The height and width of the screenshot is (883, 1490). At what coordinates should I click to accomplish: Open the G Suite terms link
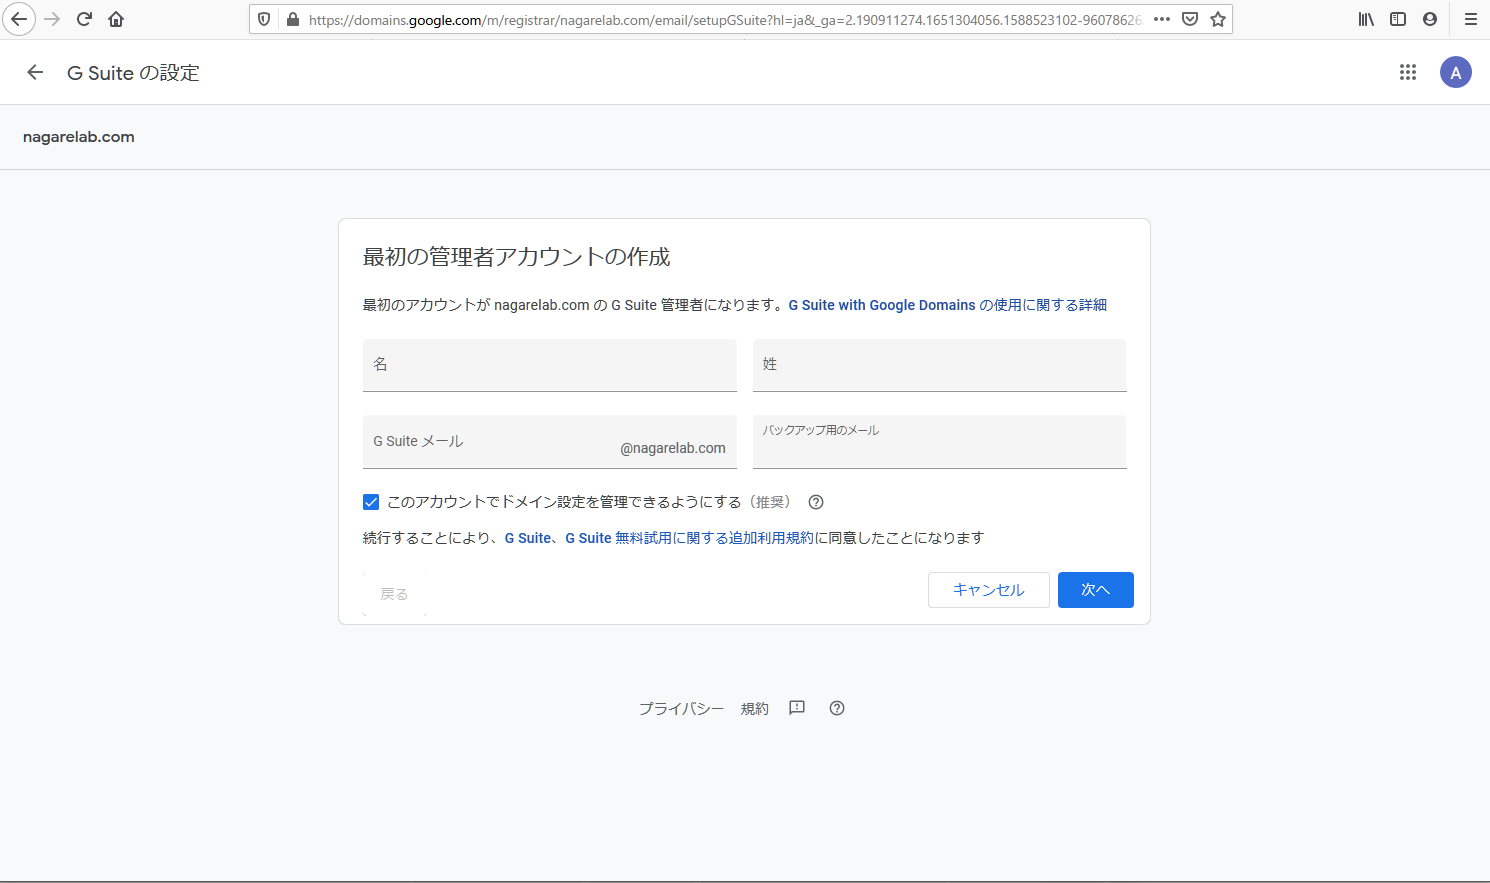[x=527, y=538]
